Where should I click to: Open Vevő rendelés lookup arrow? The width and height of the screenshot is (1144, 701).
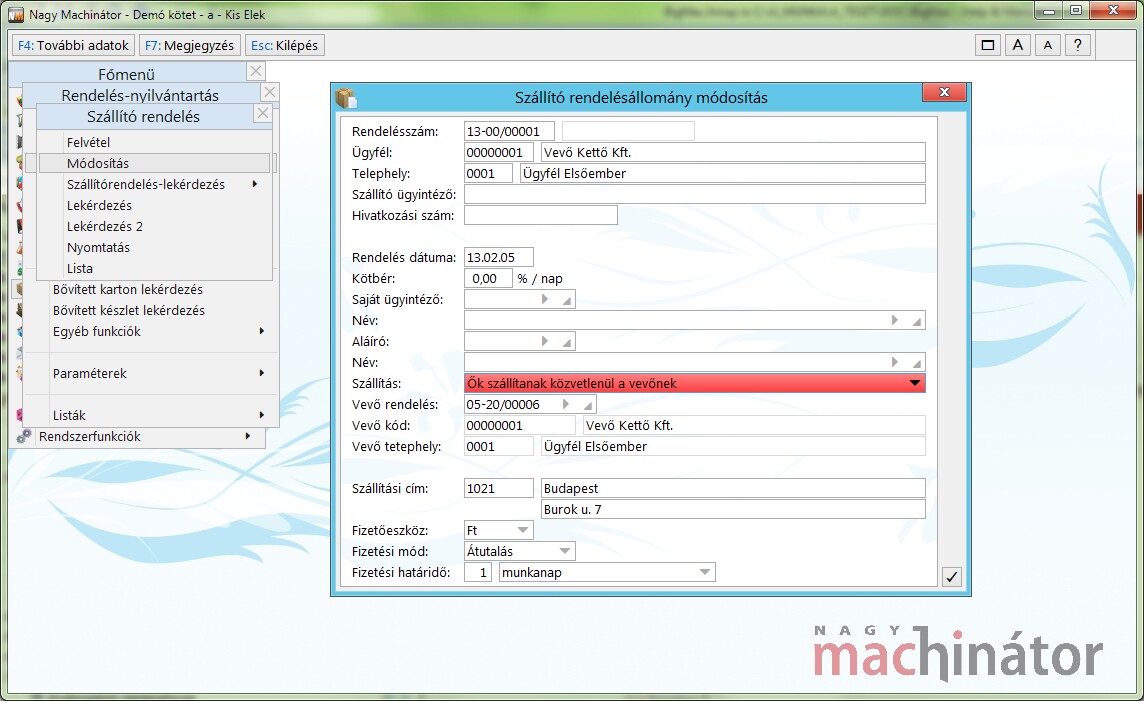coord(566,405)
